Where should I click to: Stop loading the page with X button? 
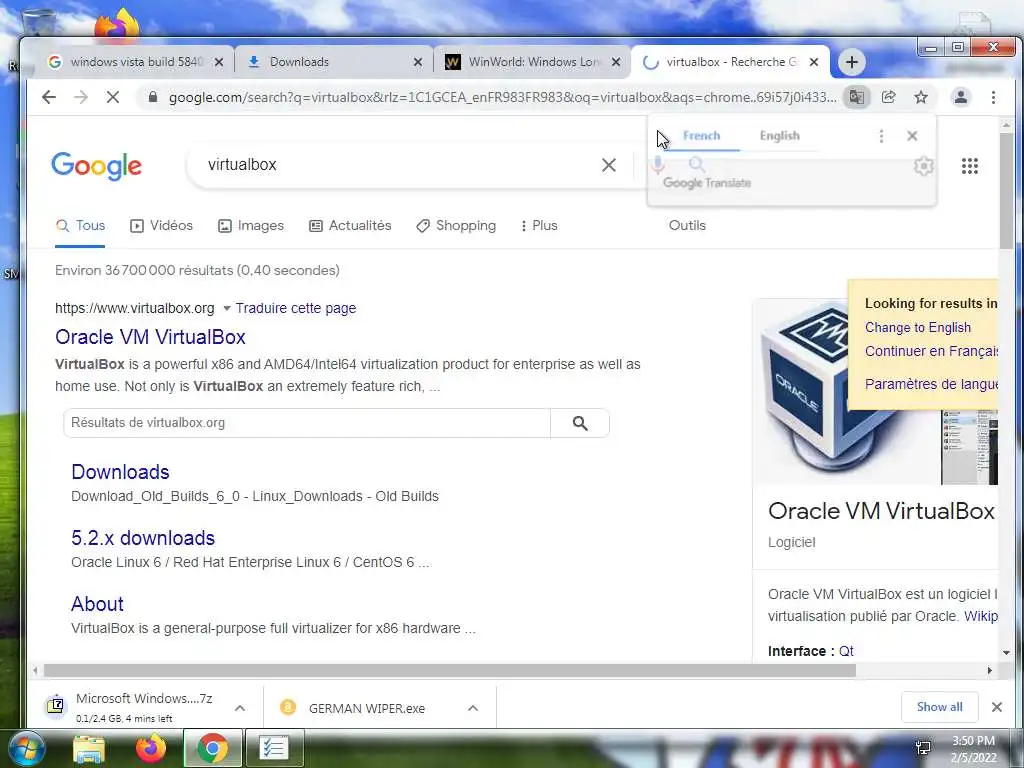[113, 97]
